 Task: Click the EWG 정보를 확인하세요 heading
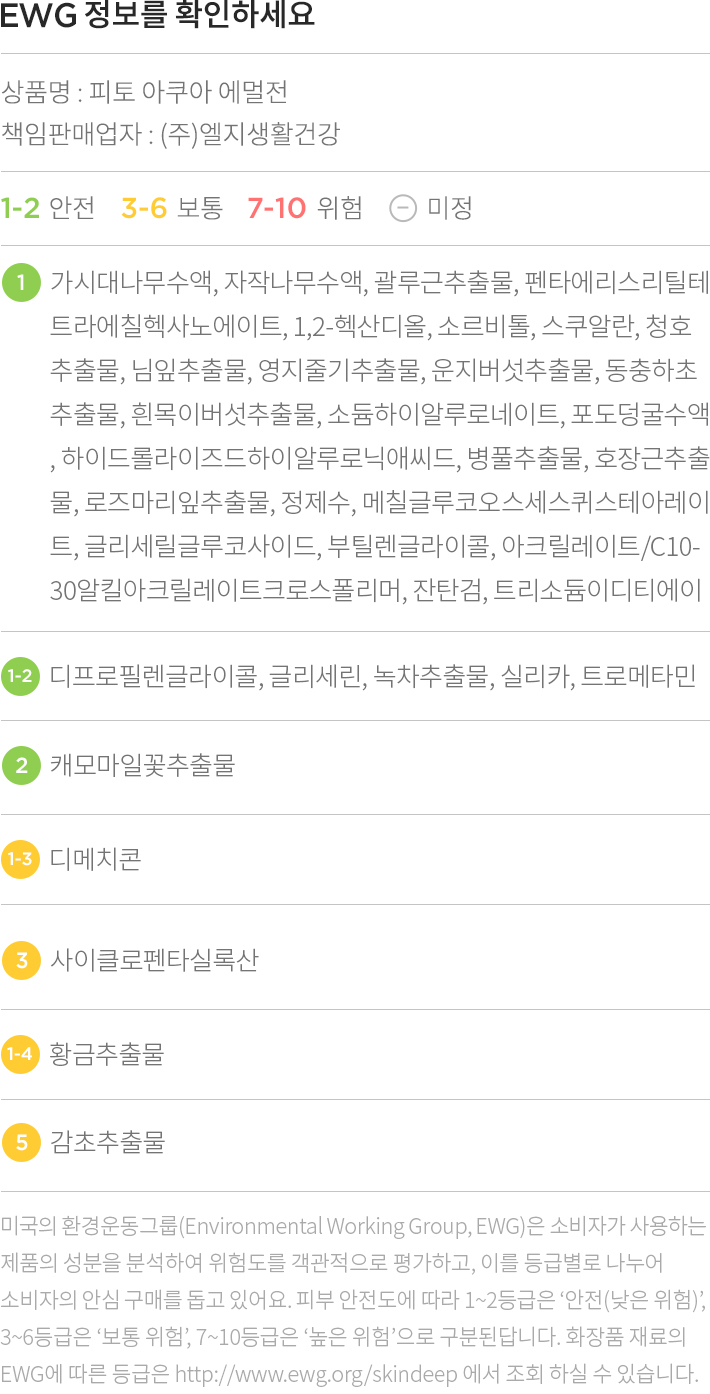click(158, 16)
